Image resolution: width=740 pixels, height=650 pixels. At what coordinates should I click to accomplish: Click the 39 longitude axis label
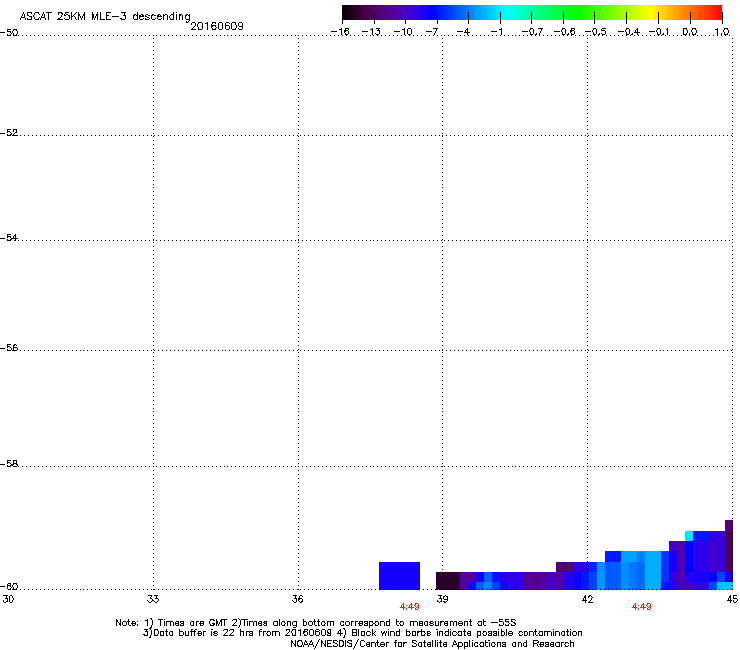click(x=442, y=599)
